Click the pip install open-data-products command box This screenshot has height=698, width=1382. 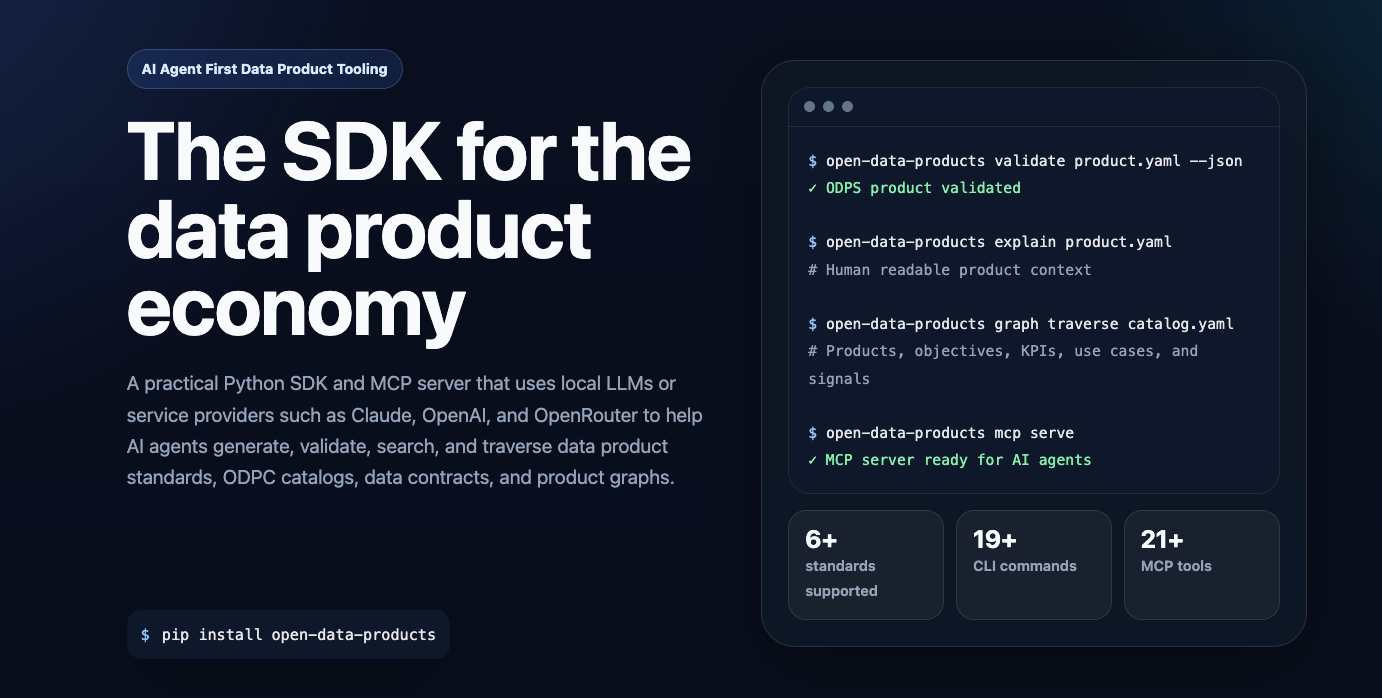(x=288, y=634)
